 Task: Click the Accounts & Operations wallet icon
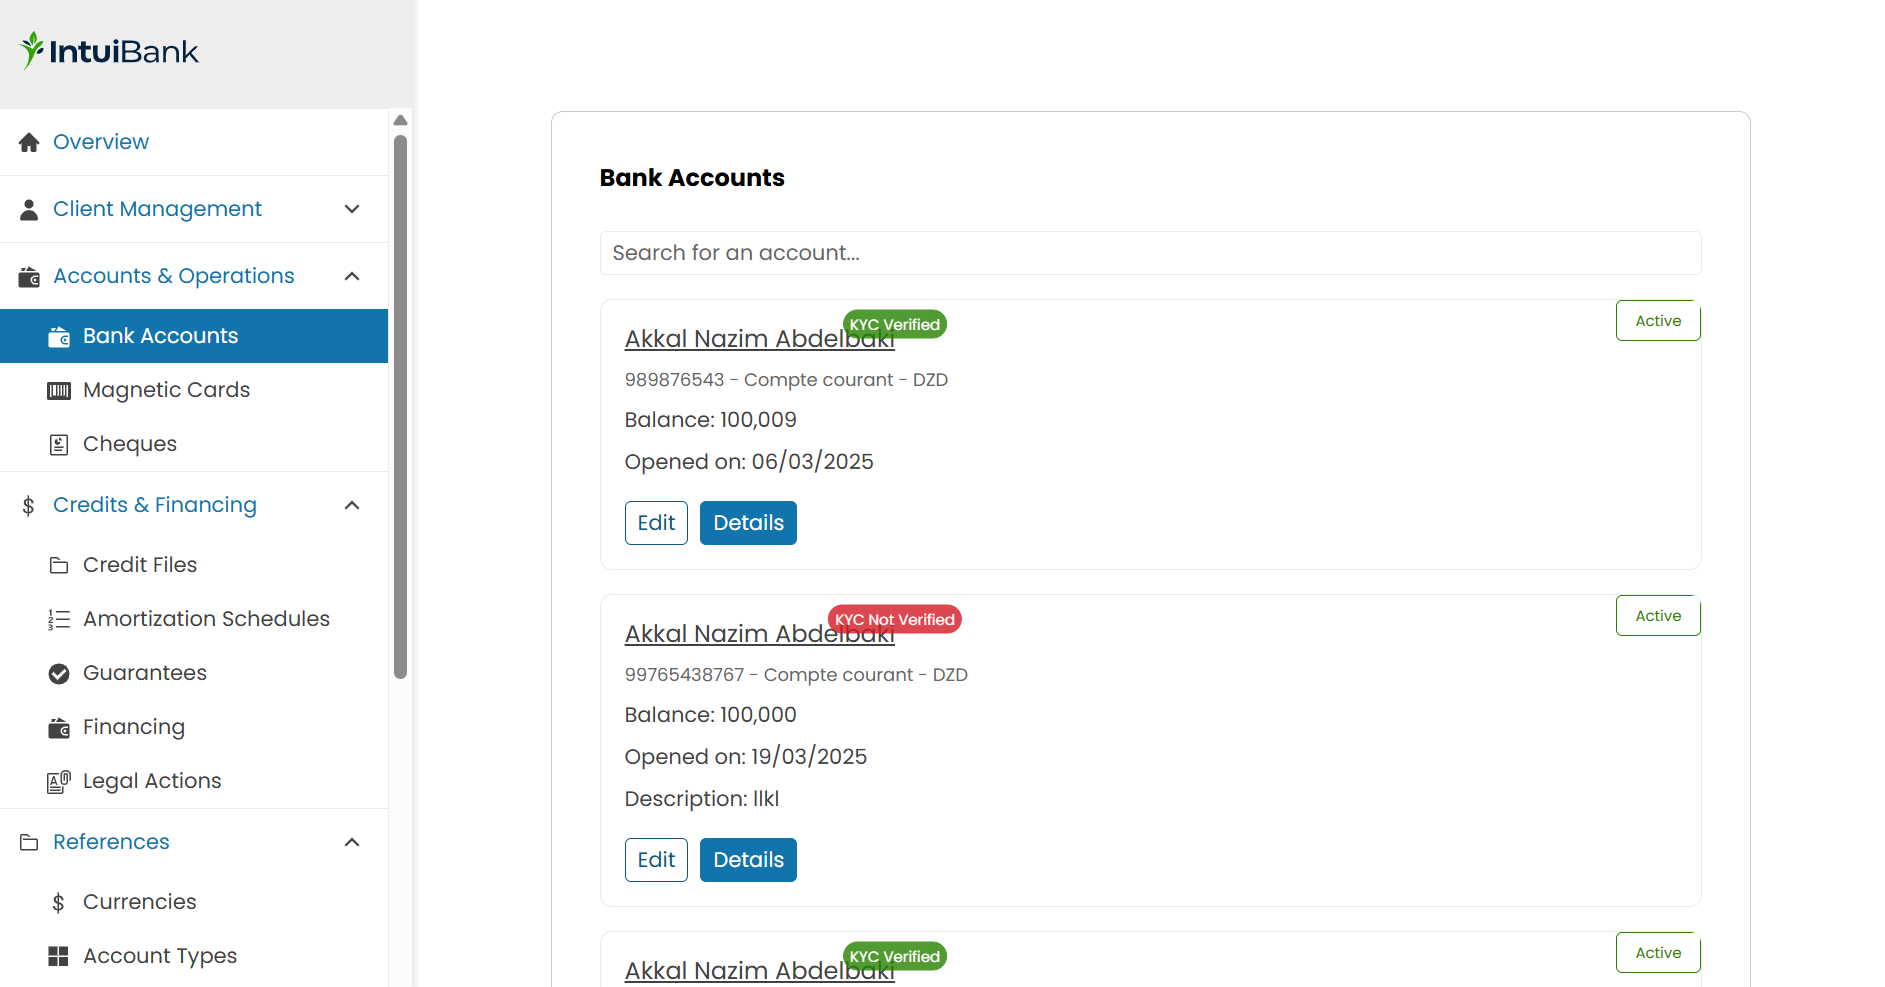[29, 276]
